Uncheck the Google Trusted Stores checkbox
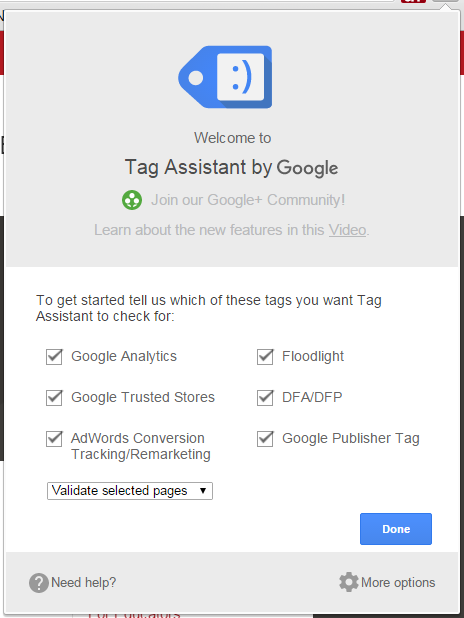 tap(54, 398)
